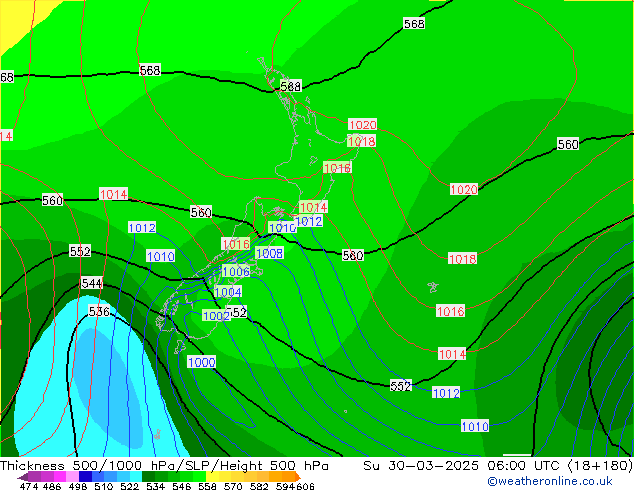Click the legend value 570
Viewport: 634px width, 490px height.
233,486
